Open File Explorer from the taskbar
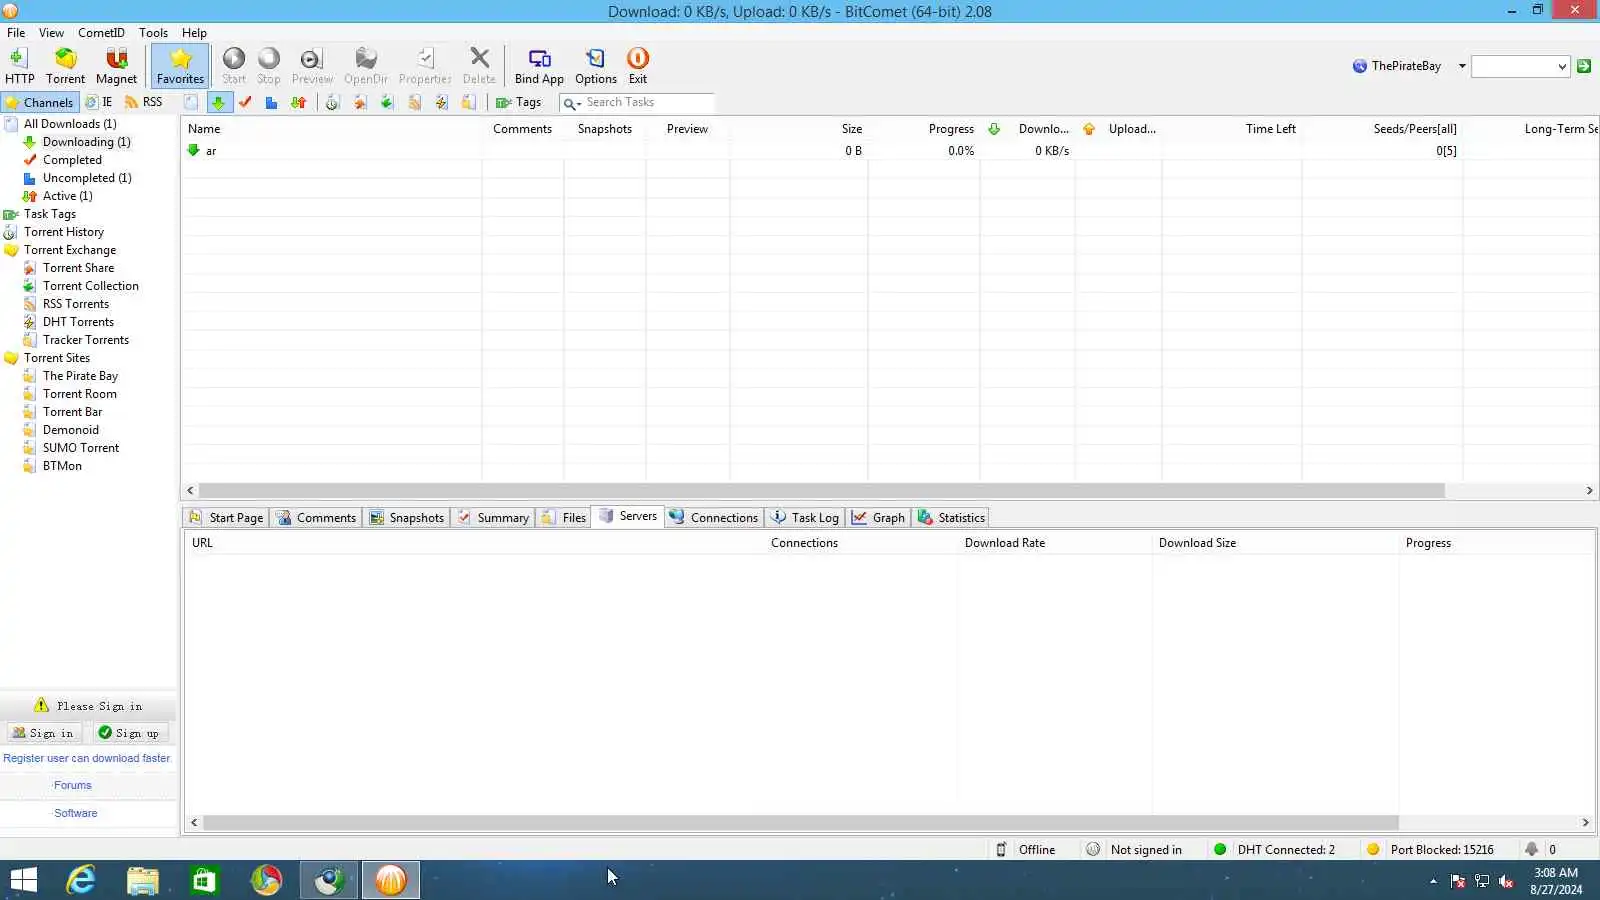Viewport: 1600px width, 900px height. click(143, 880)
